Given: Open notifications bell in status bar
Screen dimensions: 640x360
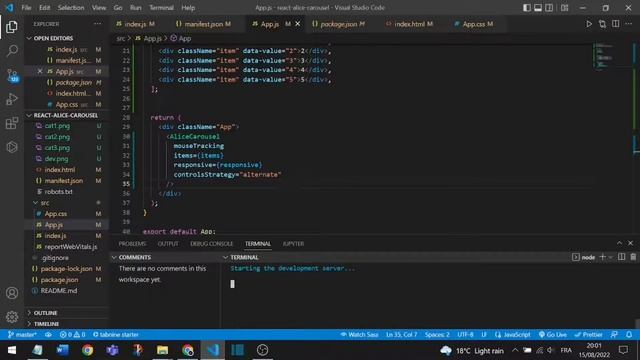Looking at the screenshot, I should (629, 334).
